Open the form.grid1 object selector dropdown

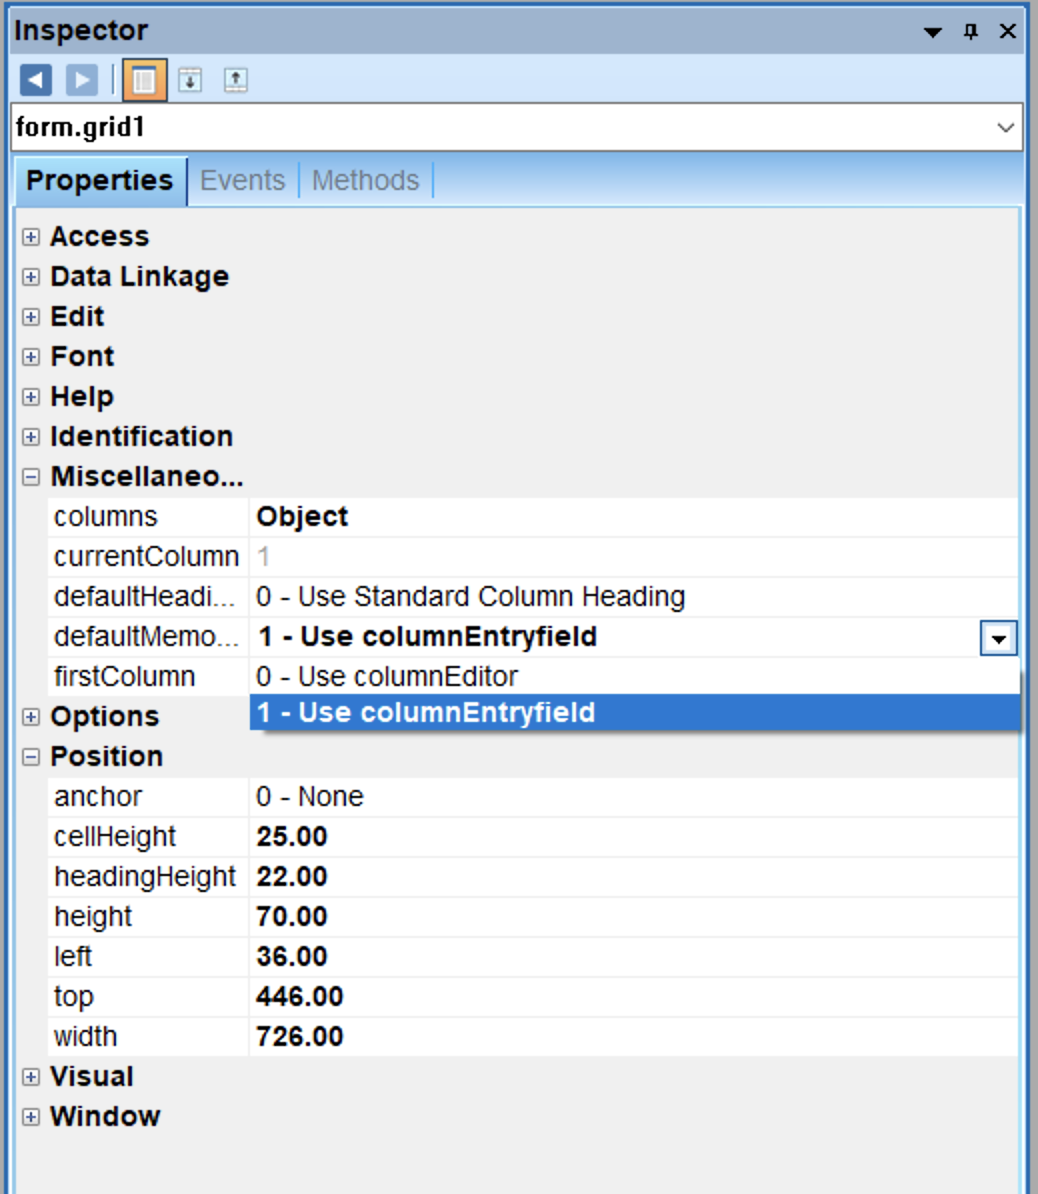click(x=1005, y=128)
